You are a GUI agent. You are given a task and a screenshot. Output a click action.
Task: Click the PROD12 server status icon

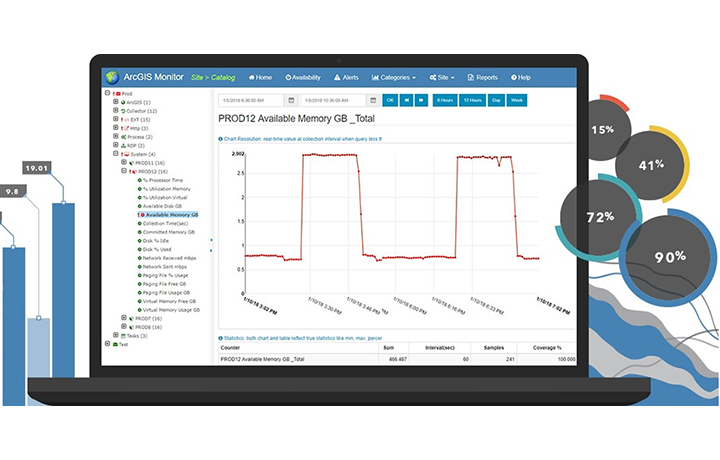click(x=134, y=172)
